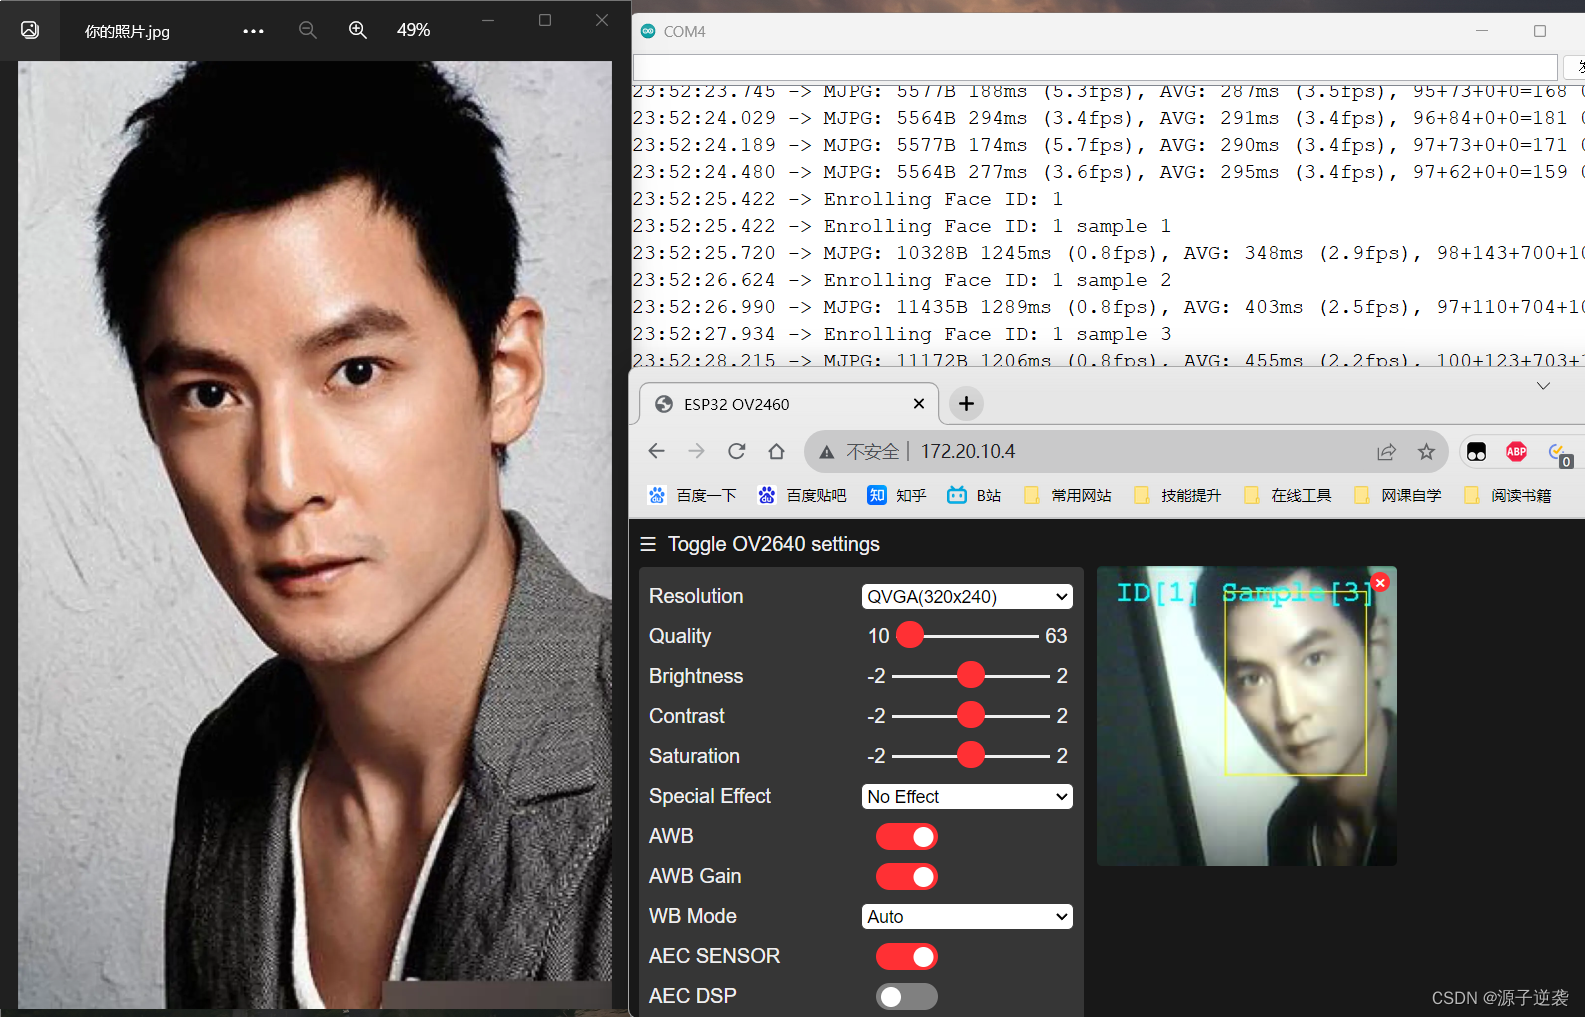1585x1017 pixels.
Task: Bookmark this page with the star
Action: click(x=1426, y=452)
